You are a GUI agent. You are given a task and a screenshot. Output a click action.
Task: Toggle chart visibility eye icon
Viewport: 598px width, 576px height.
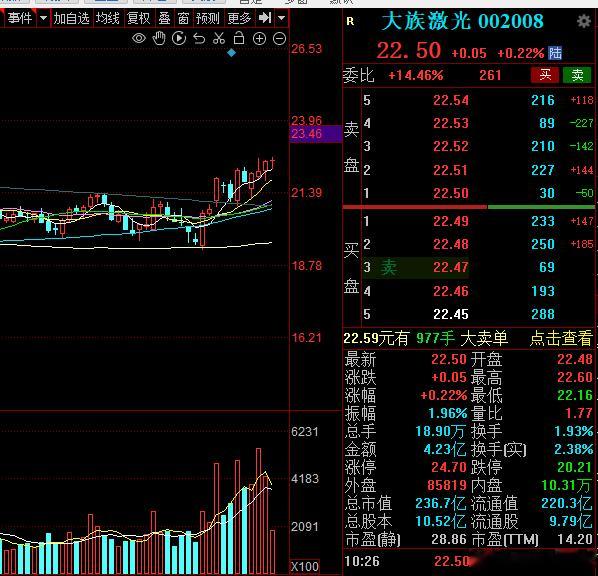click(x=139, y=39)
